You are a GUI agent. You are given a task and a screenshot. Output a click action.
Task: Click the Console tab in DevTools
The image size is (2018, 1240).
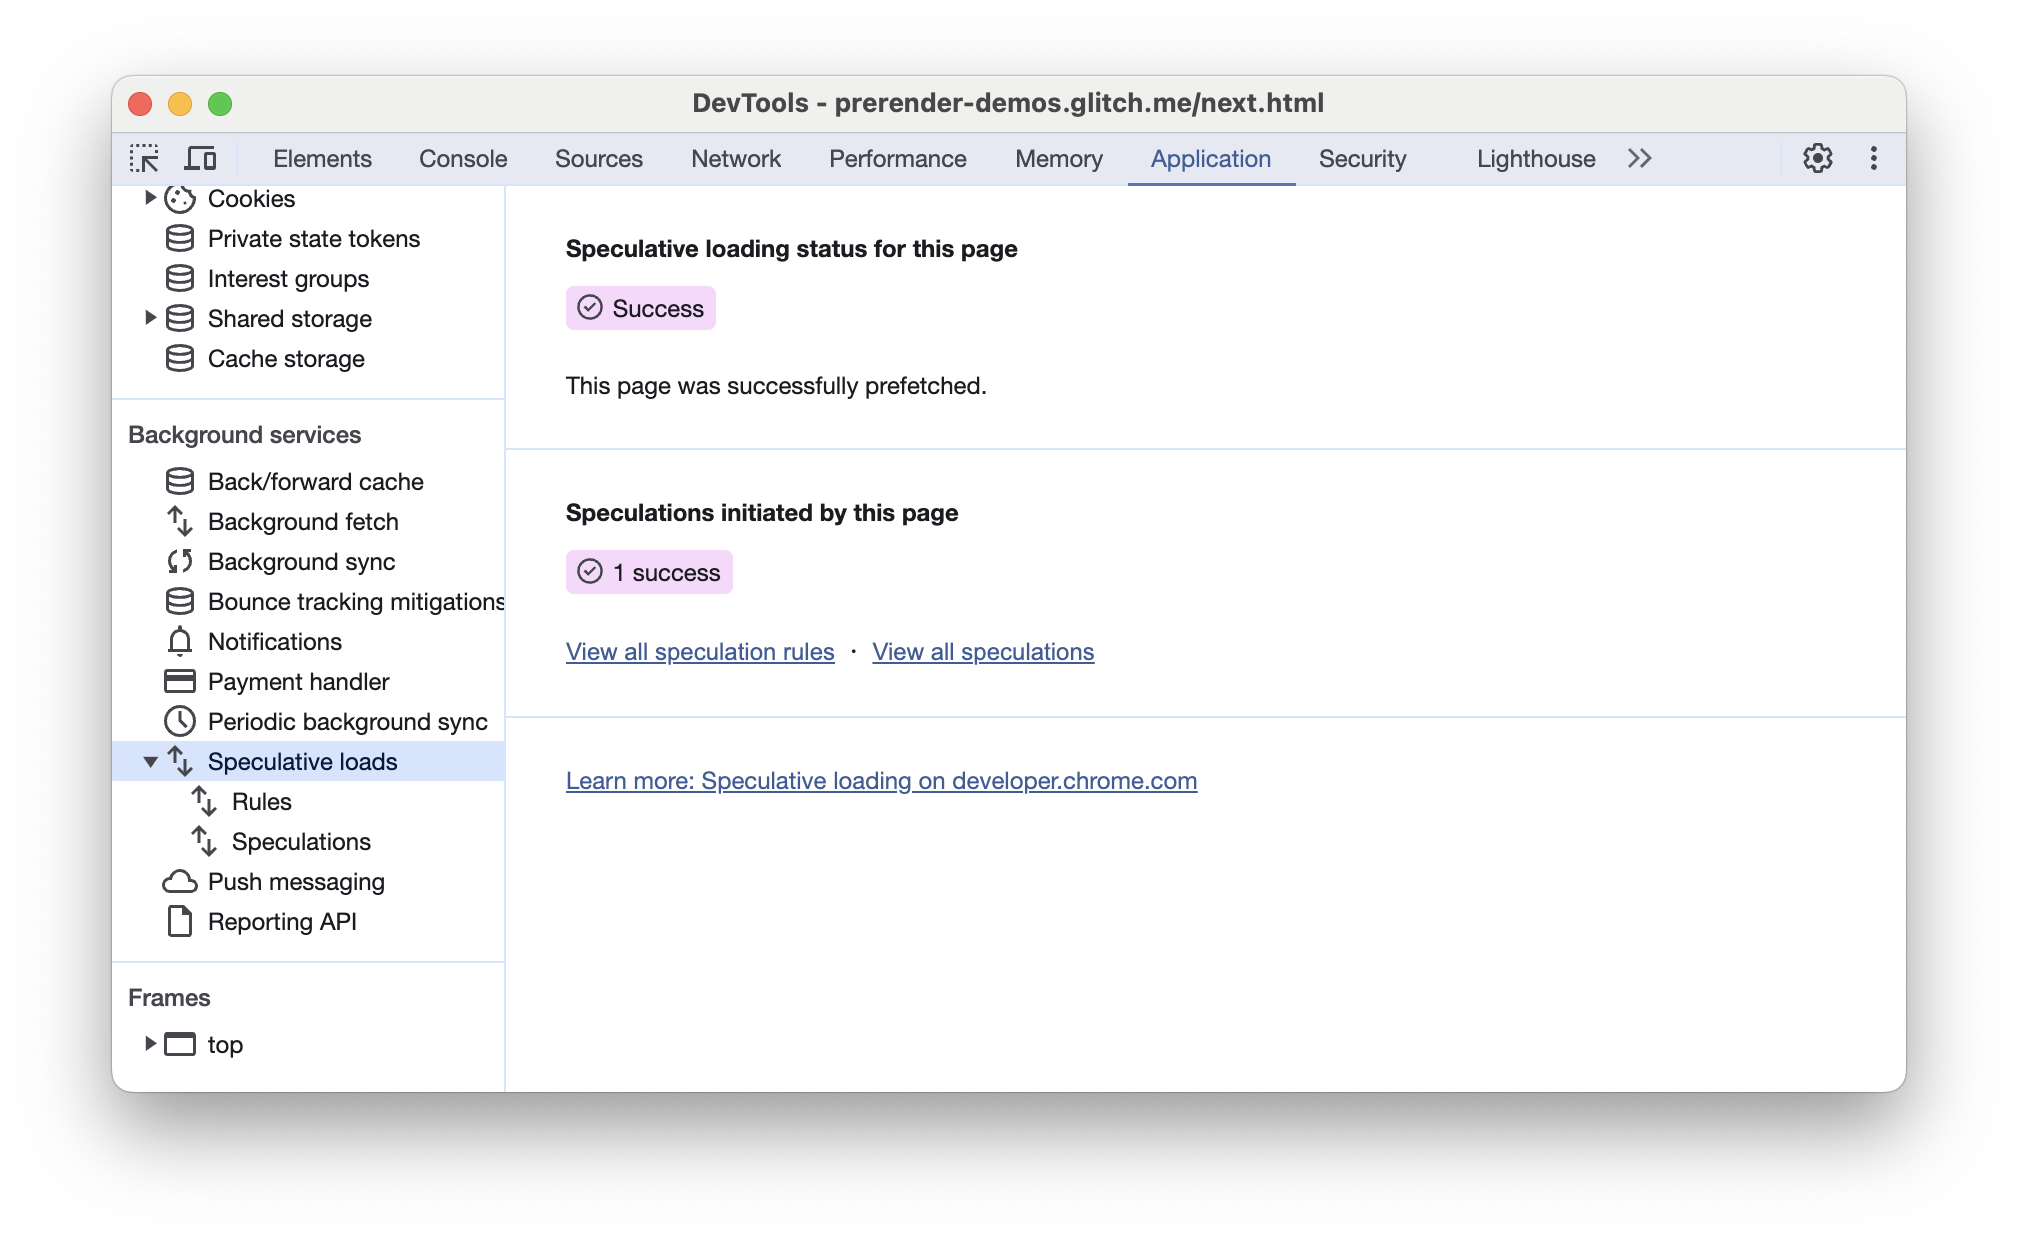[x=463, y=159]
